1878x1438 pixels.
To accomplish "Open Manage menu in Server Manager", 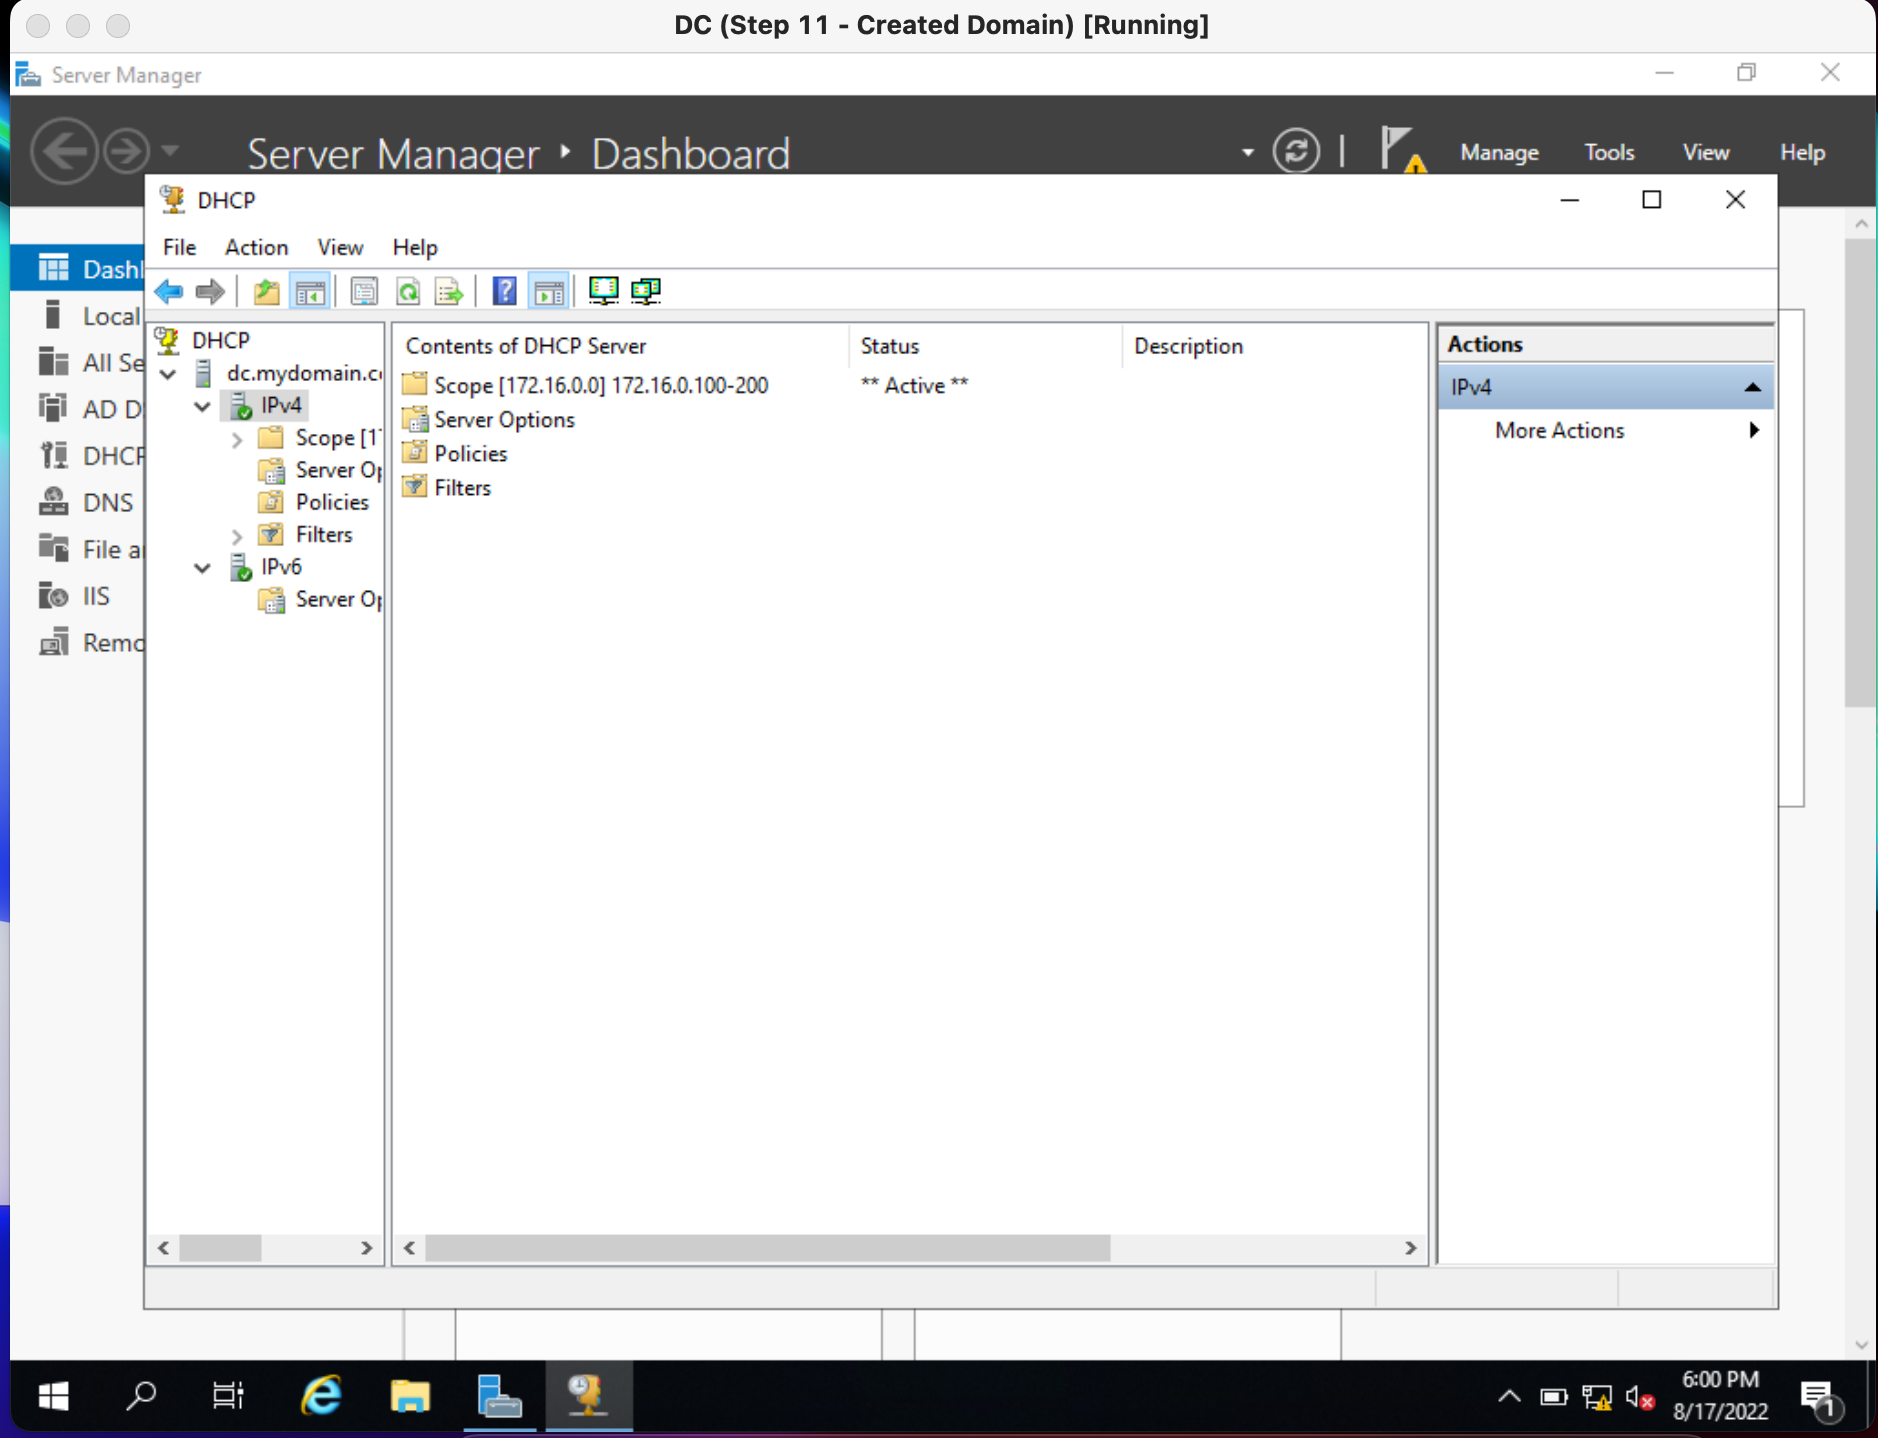I will pos(1499,152).
